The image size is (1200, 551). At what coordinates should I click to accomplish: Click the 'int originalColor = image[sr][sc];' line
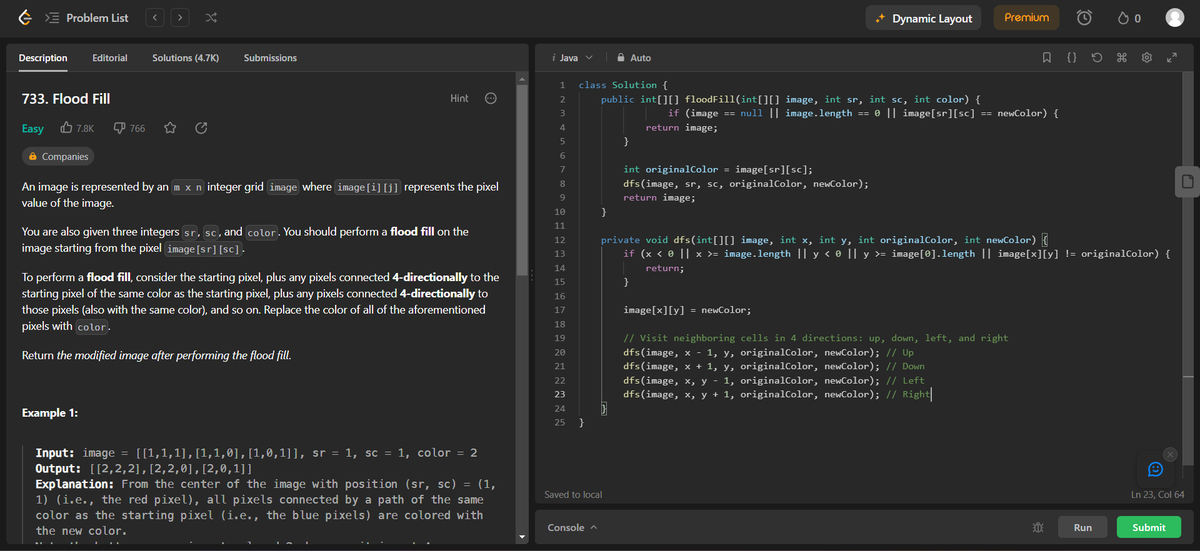(x=717, y=170)
